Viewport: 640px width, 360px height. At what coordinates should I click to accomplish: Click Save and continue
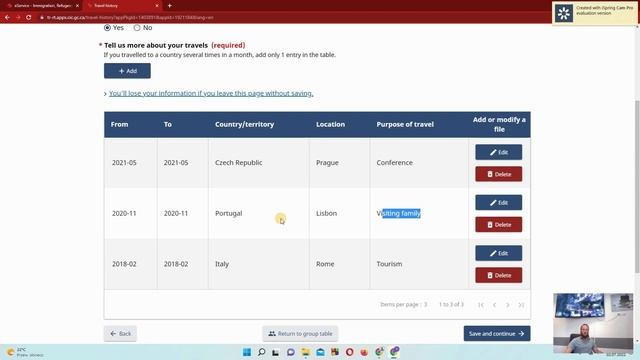(497, 333)
